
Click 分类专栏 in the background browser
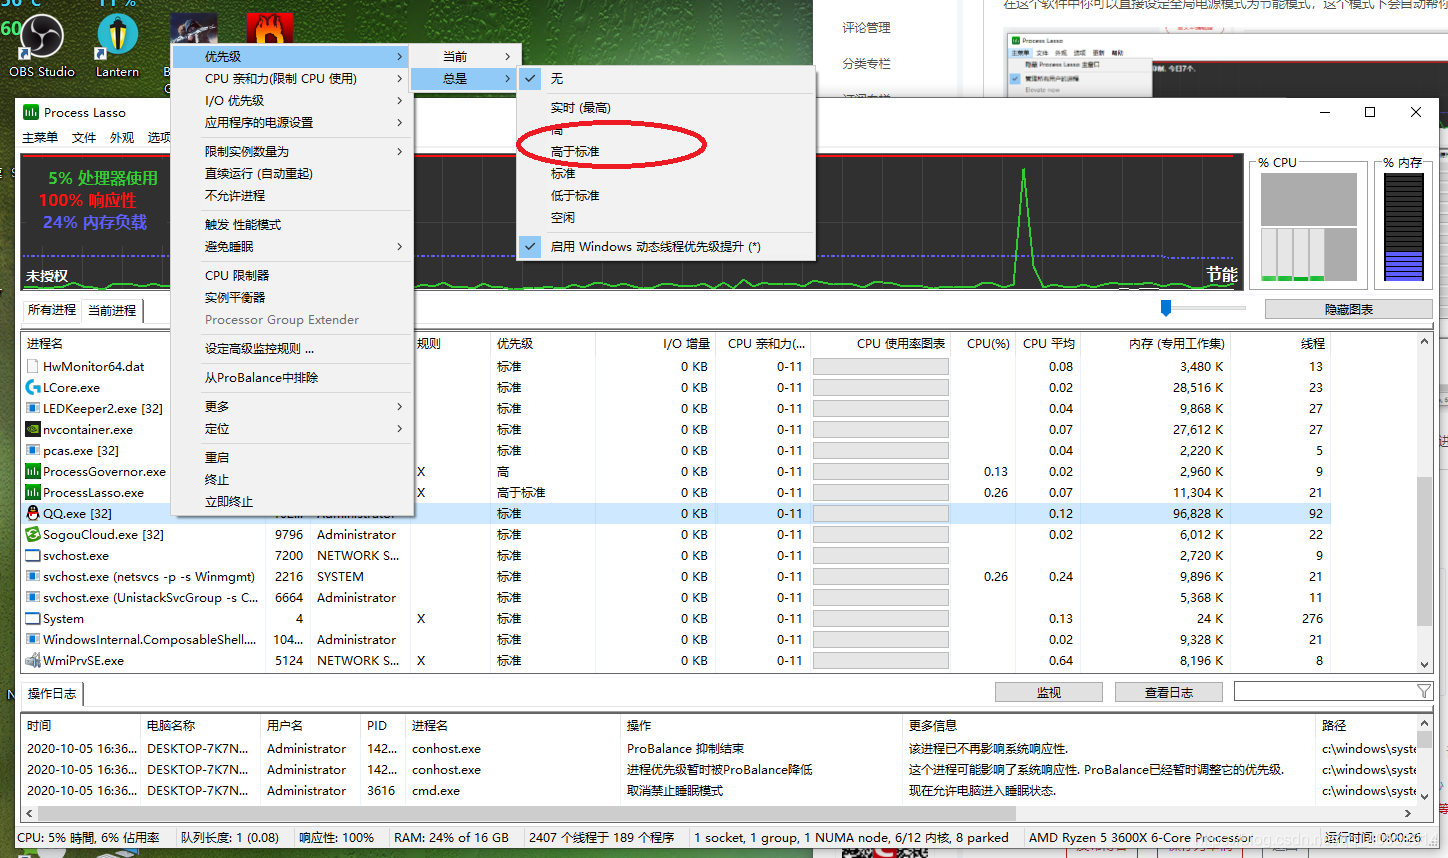[866, 64]
